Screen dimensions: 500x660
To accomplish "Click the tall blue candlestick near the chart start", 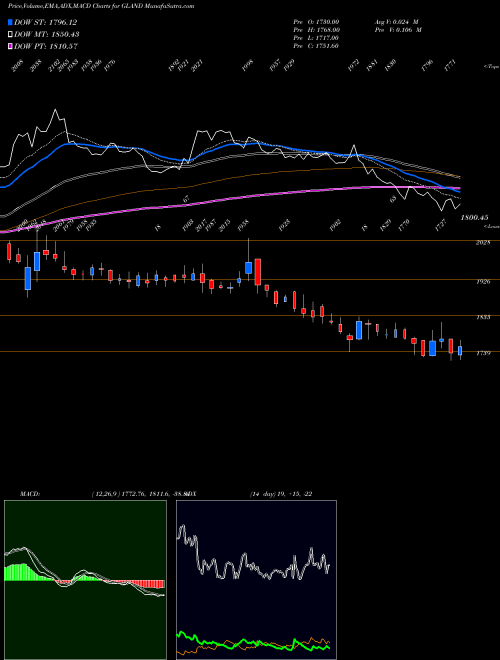I will [x=28, y=278].
